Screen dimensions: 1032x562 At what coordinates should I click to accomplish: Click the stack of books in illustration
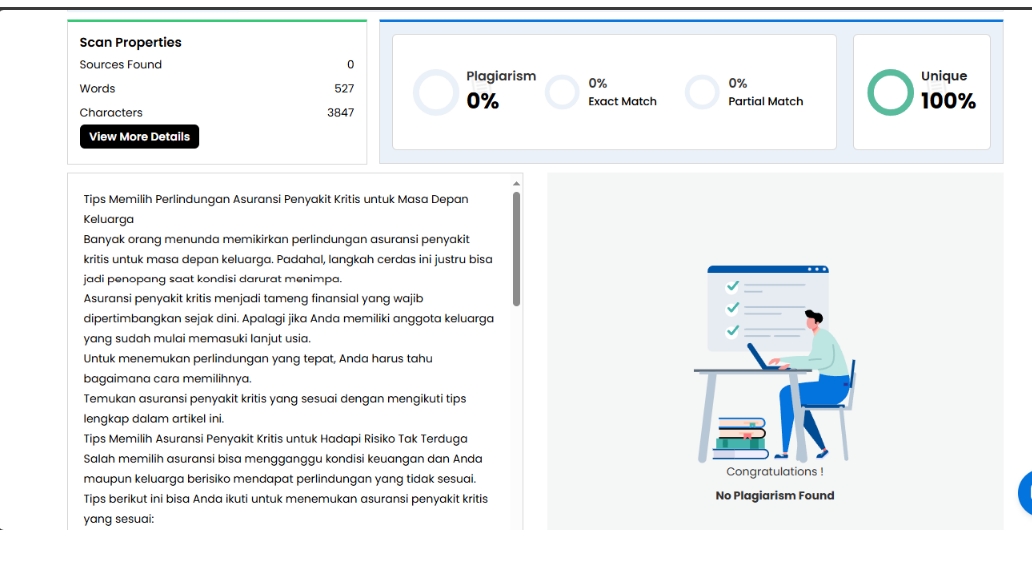[x=741, y=434]
